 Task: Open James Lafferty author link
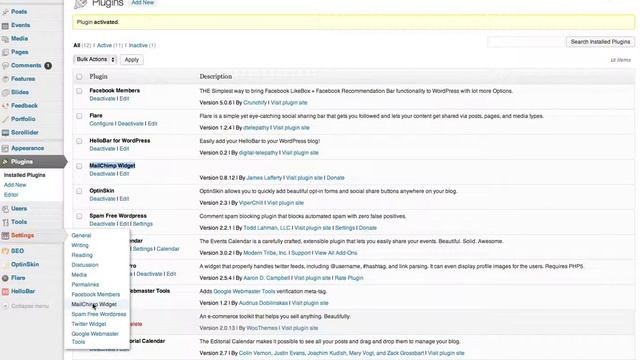point(264,178)
